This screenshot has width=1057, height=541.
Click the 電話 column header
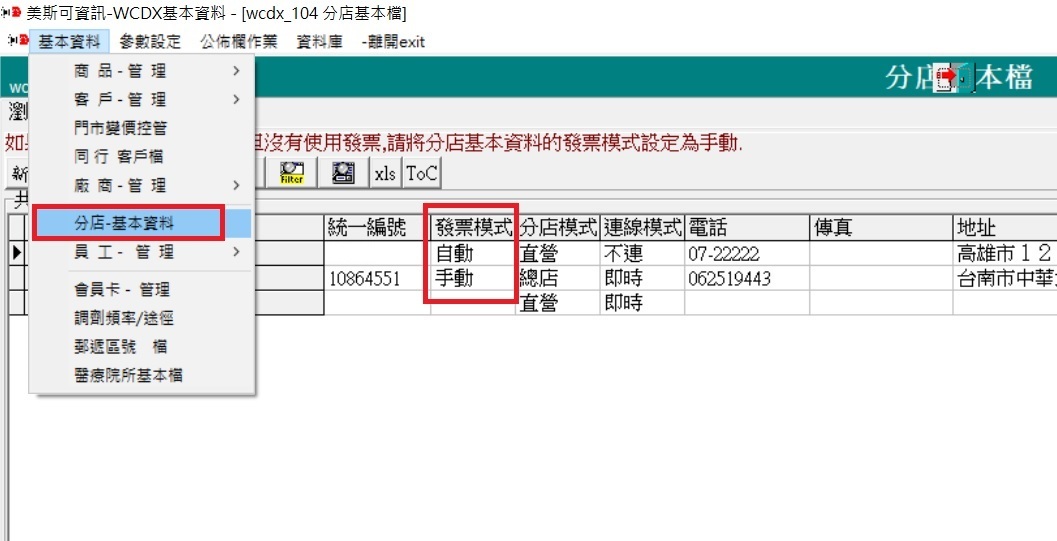point(747,228)
